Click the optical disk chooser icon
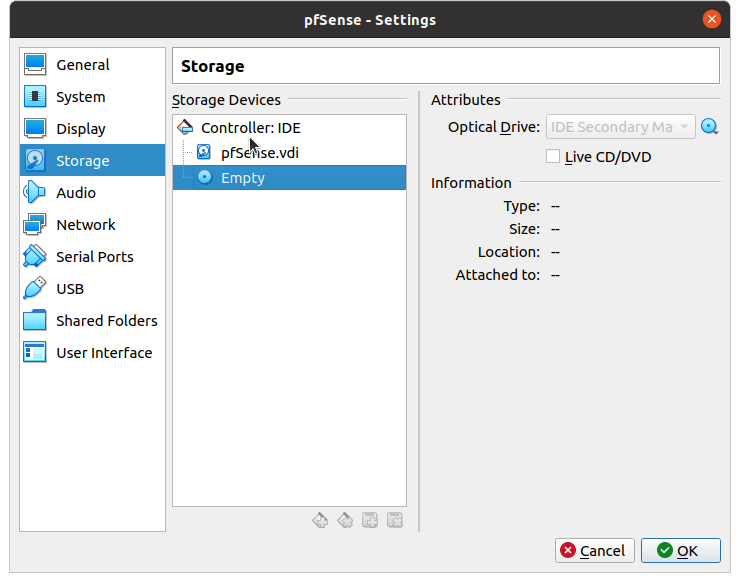Screen dimensions: 740x582 (709, 127)
